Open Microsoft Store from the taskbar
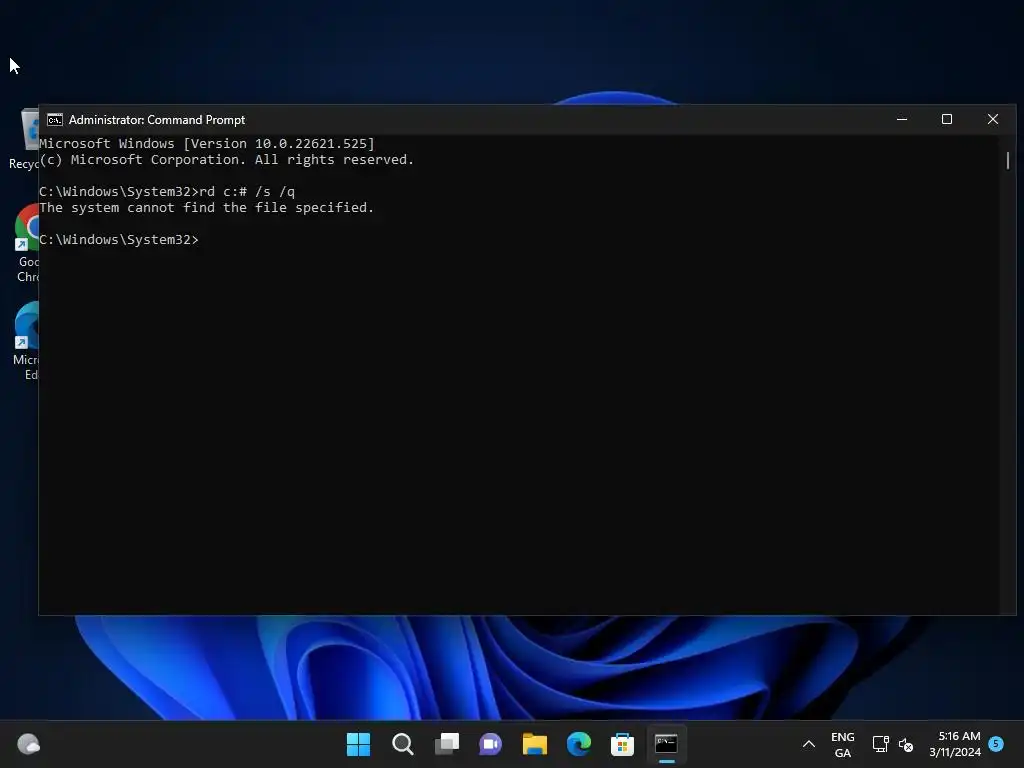 [x=622, y=744]
